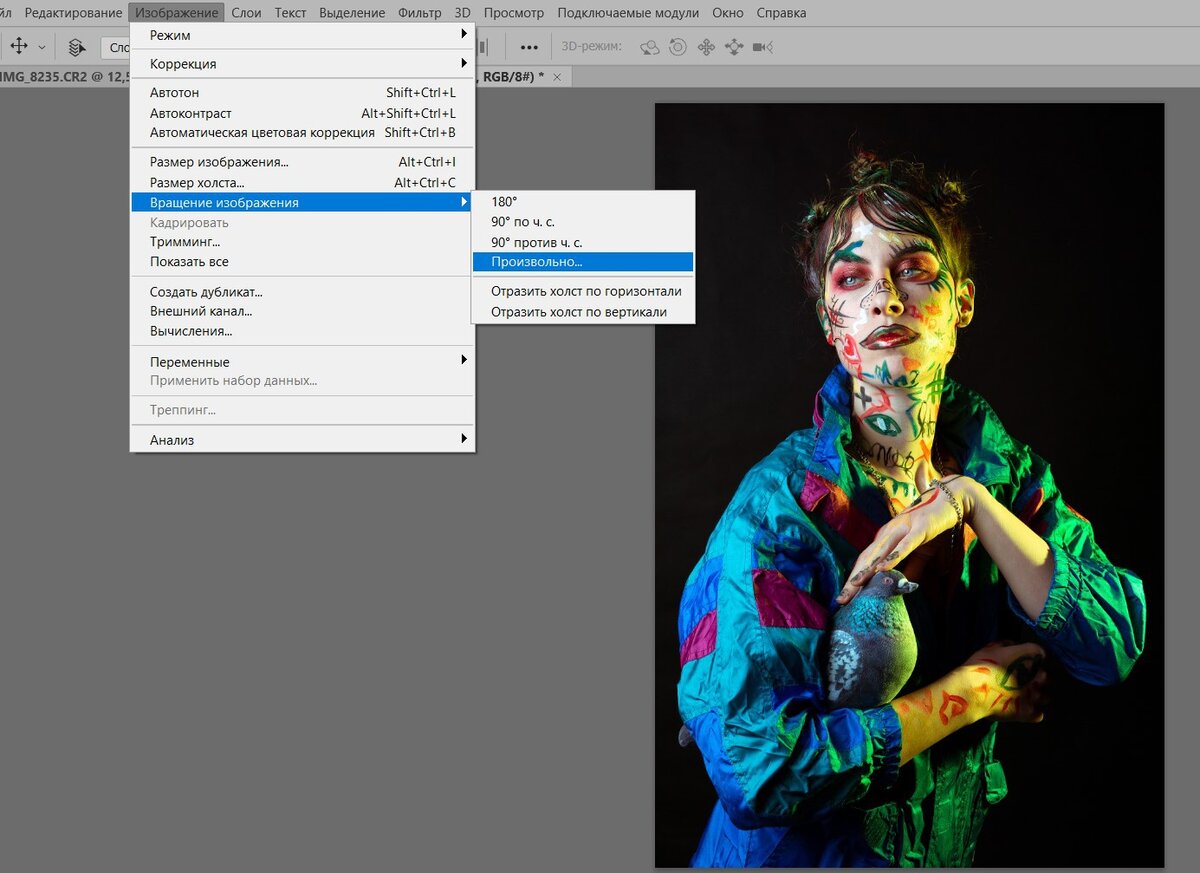Open the Текст menu
The width and height of the screenshot is (1200, 873).
pos(291,13)
